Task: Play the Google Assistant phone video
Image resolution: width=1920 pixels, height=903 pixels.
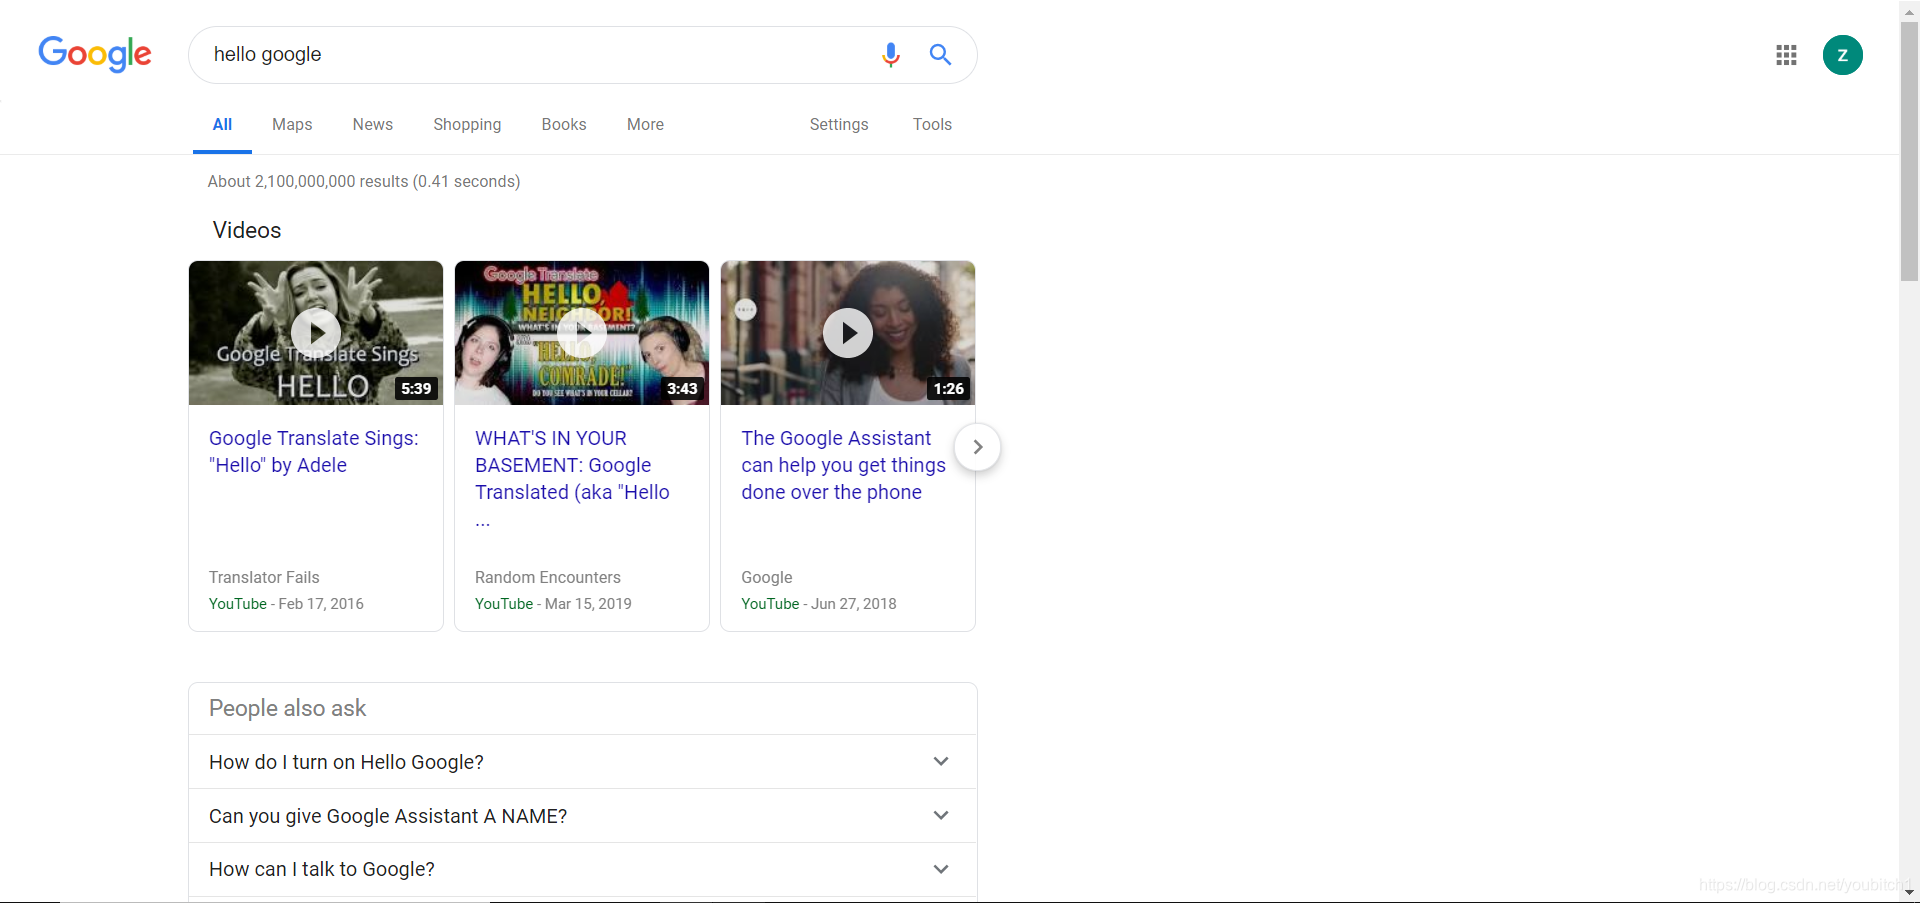Action: (848, 333)
